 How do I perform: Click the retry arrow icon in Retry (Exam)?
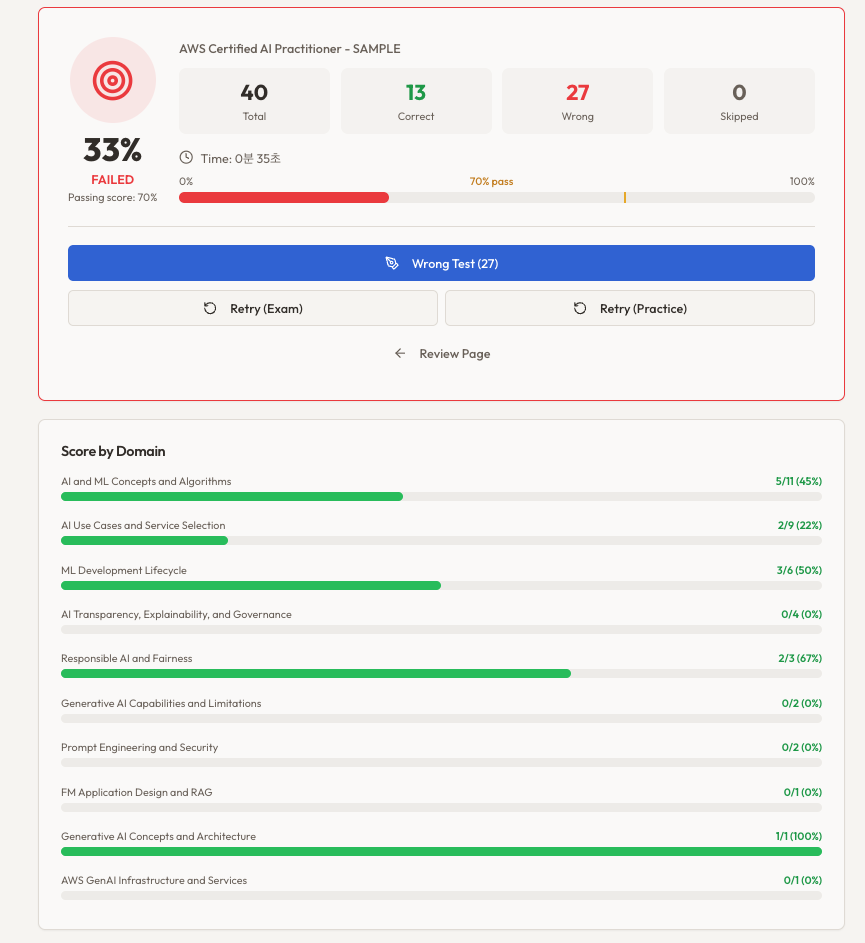(x=210, y=309)
